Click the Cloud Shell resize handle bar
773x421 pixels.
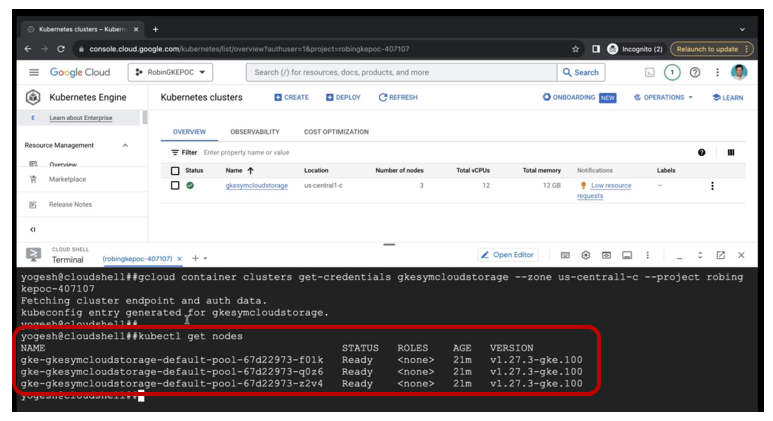[389, 245]
